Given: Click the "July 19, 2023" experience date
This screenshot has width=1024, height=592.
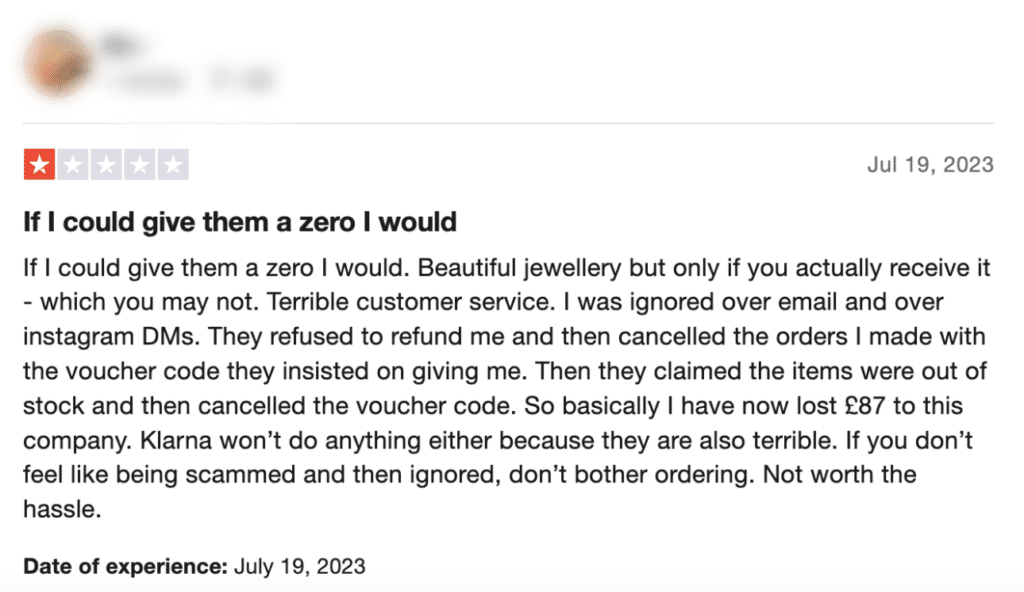Looking at the screenshot, I should 299,566.
